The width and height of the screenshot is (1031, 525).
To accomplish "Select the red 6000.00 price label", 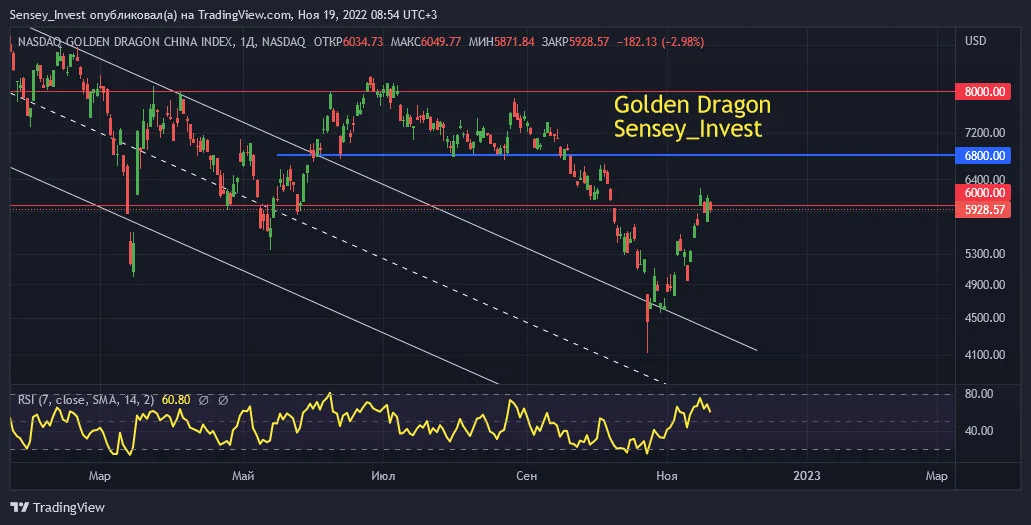I will [x=983, y=192].
